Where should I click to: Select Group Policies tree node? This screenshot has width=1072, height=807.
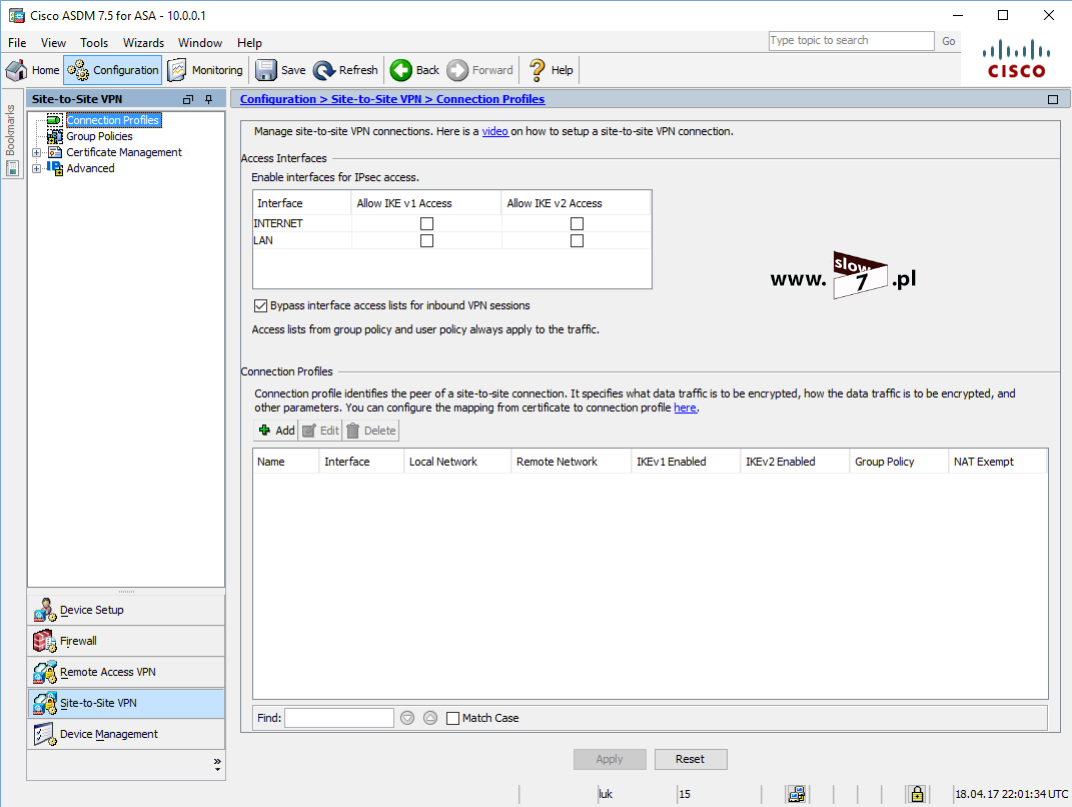[99, 136]
